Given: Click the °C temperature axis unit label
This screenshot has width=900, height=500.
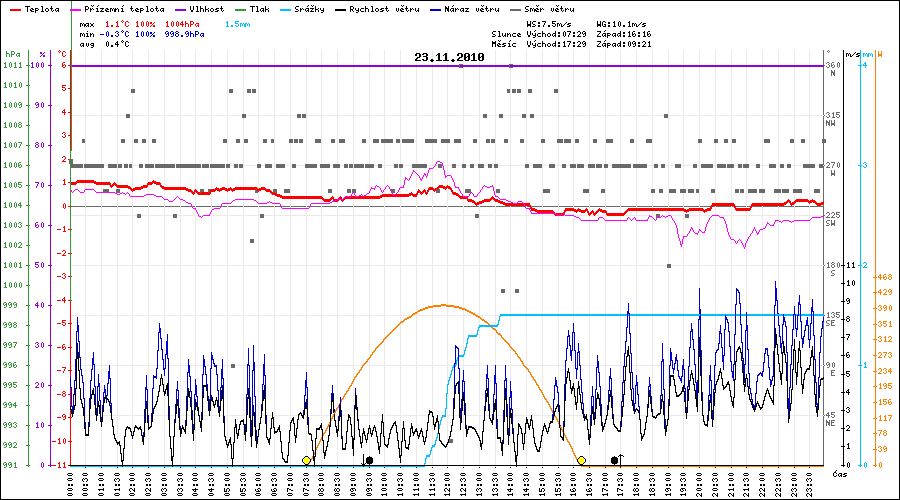Looking at the screenshot, I should (x=62, y=54).
